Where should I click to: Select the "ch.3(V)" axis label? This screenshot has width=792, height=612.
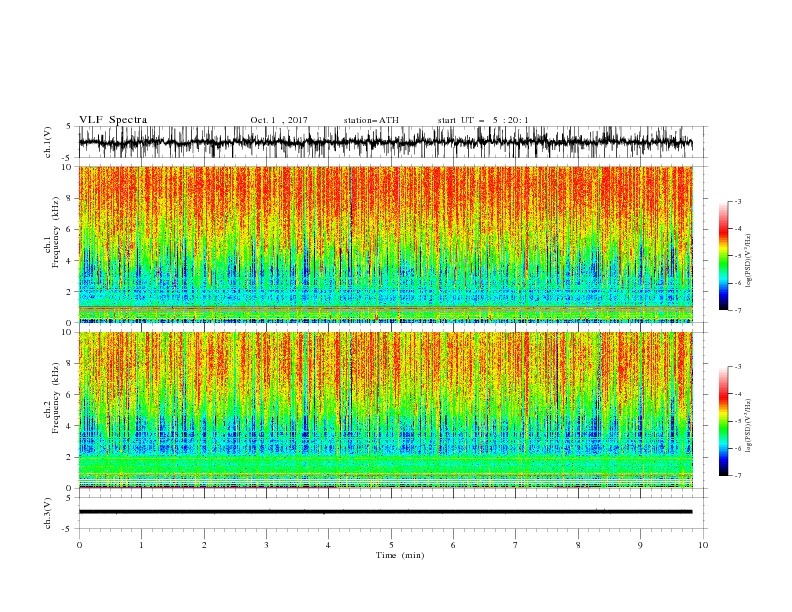[48, 513]
